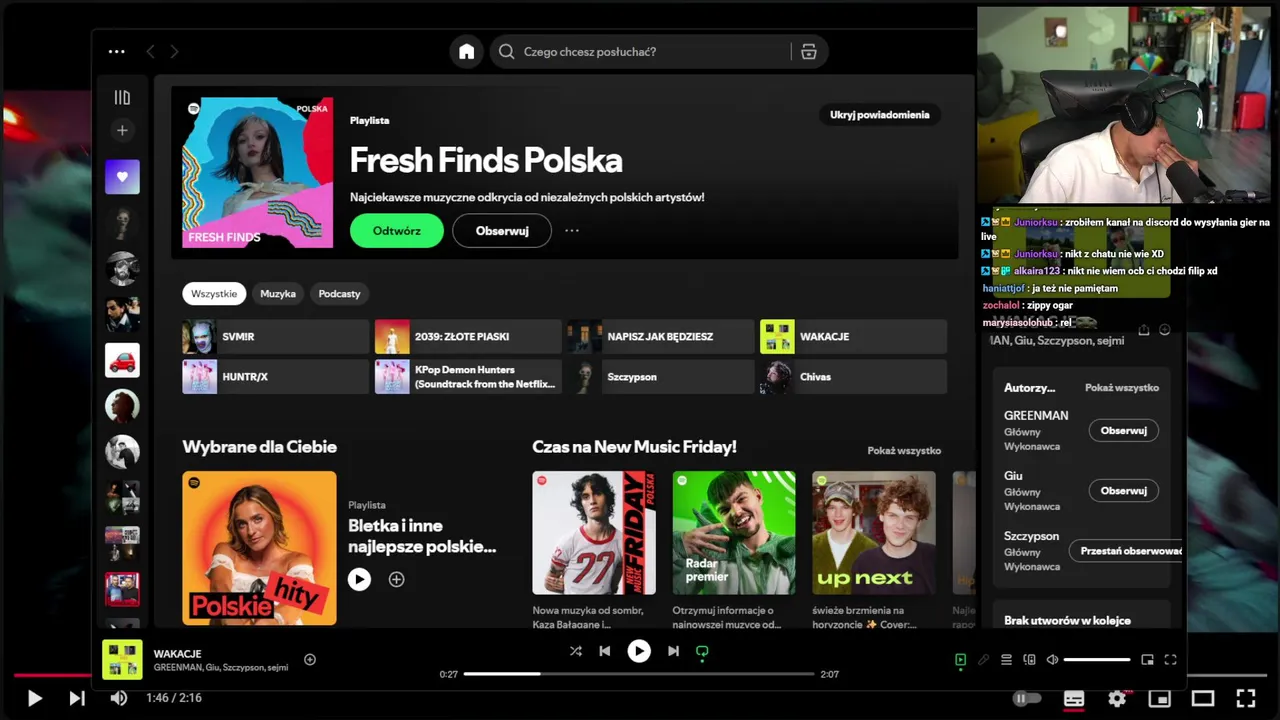The height and width of the screenshot is (720, 1280).
Task: Click the 'Odtwórz' green button
Action: tap(397, 230)
